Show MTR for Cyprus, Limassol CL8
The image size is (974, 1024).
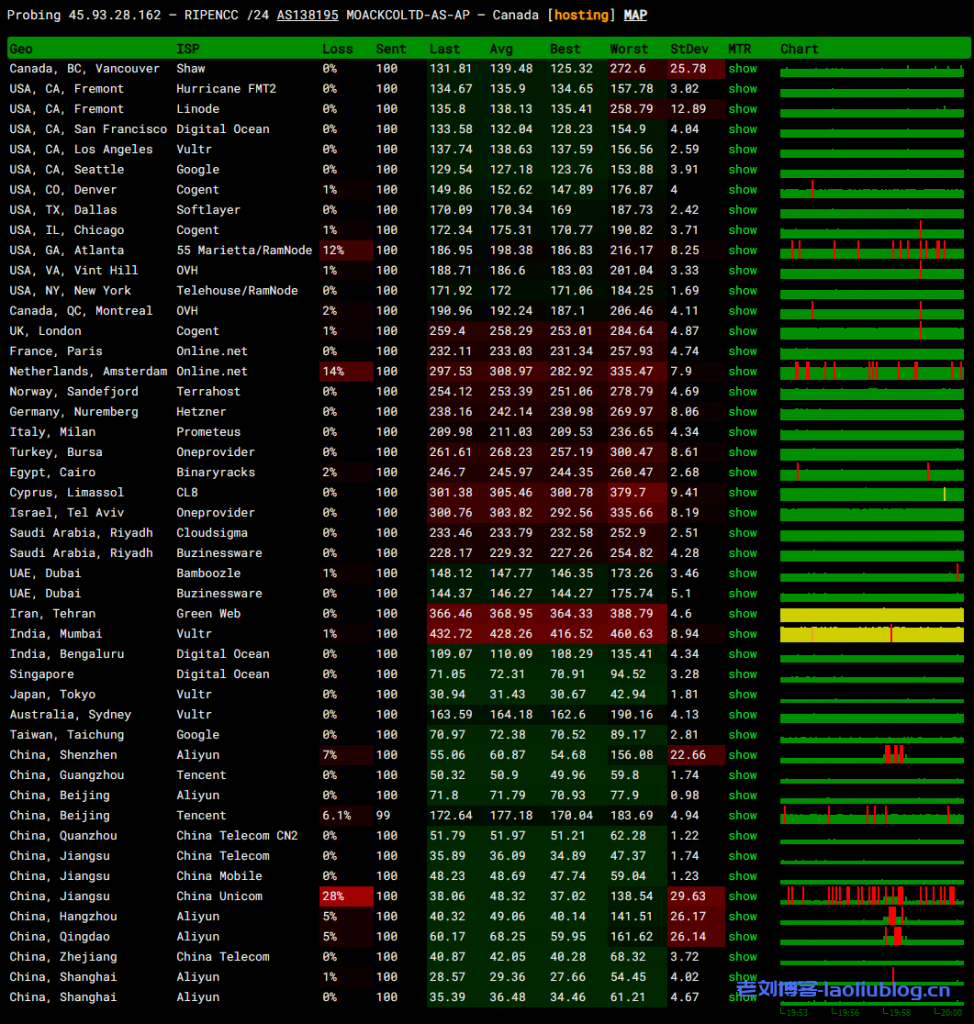[x=742, y=492]
